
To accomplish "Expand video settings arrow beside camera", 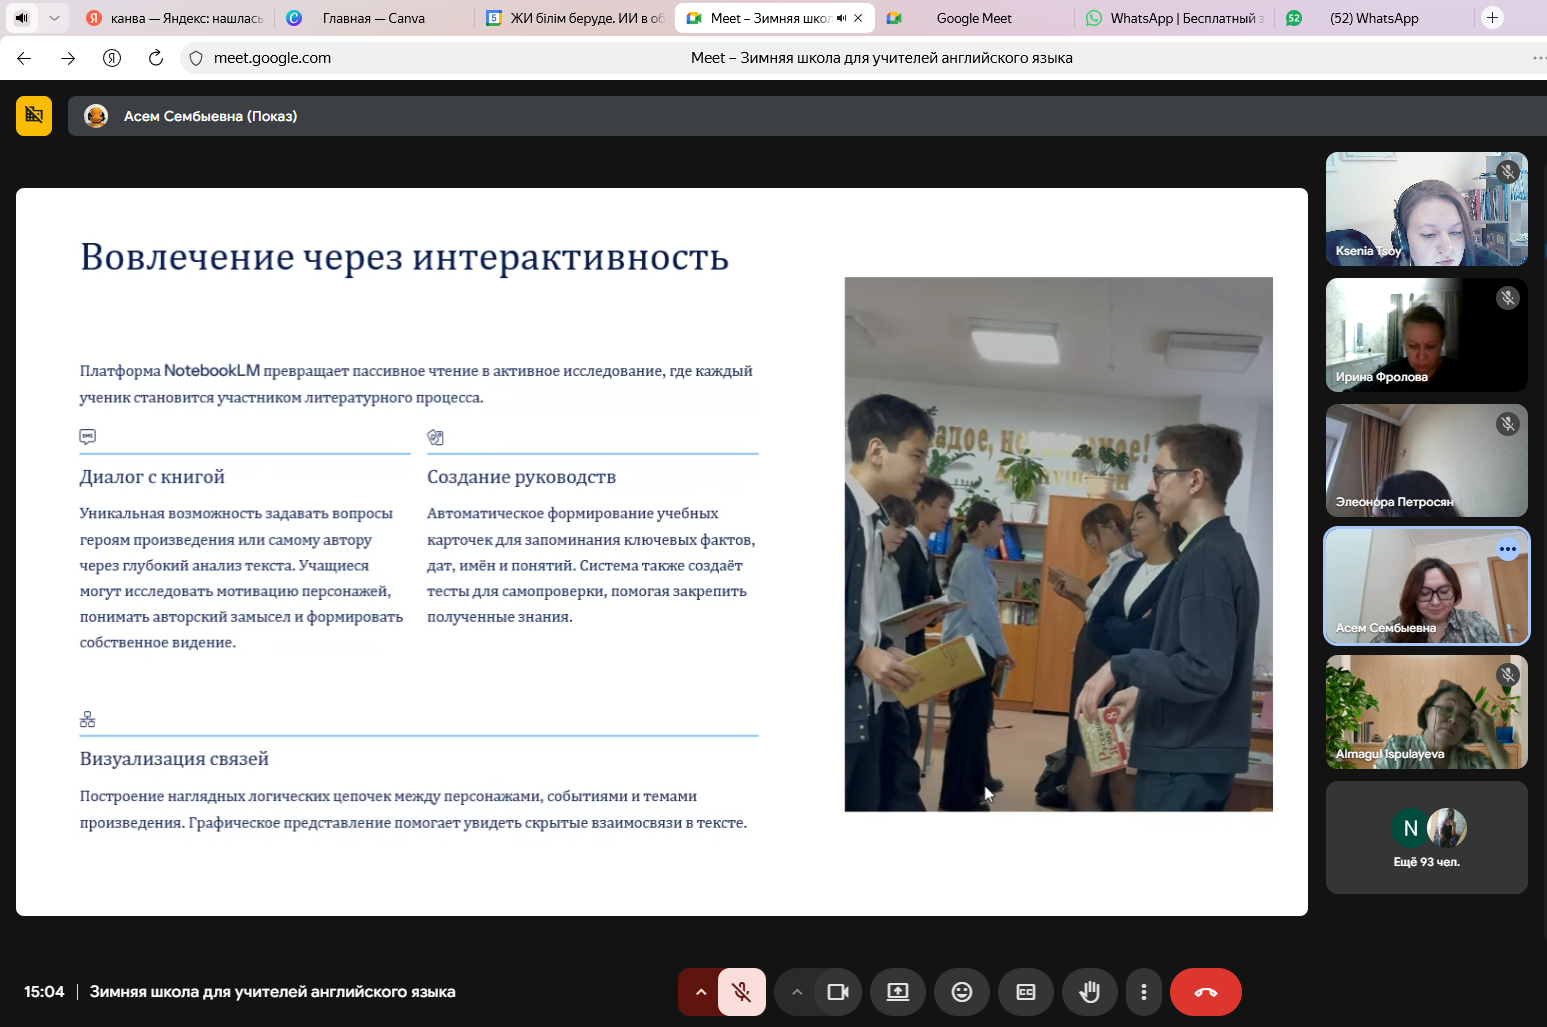I will (x=796, y=992).
